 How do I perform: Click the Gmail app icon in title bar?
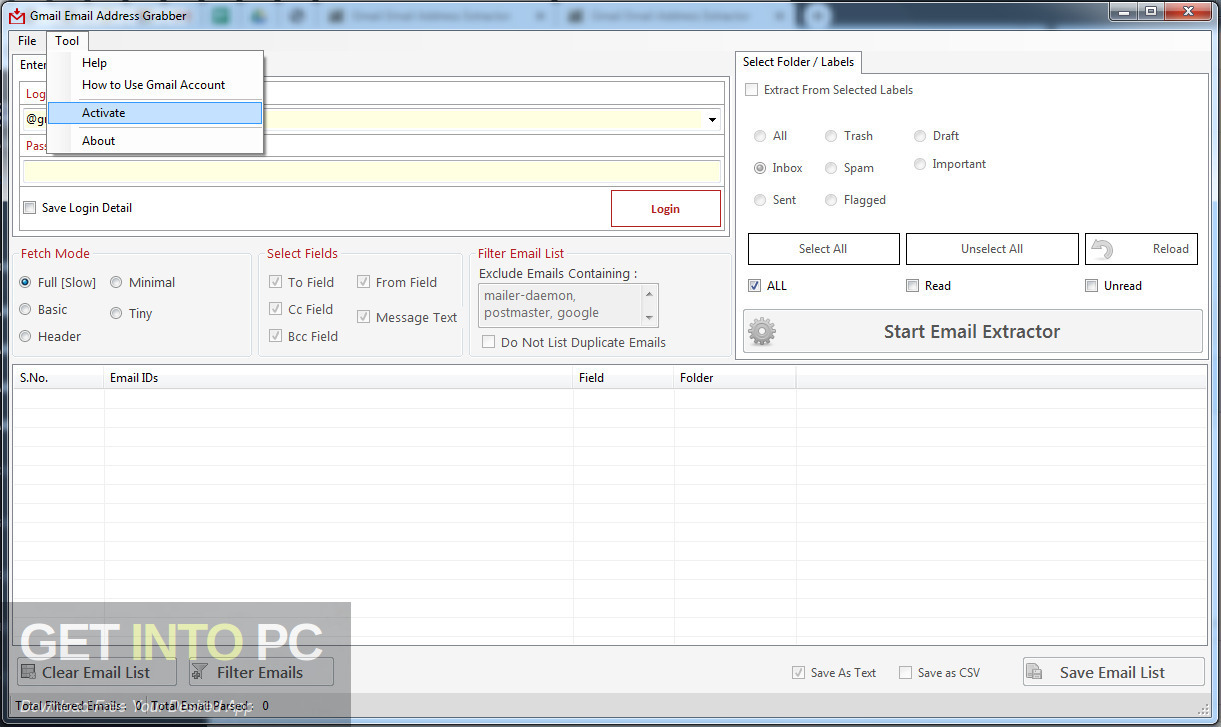(16, 16)
